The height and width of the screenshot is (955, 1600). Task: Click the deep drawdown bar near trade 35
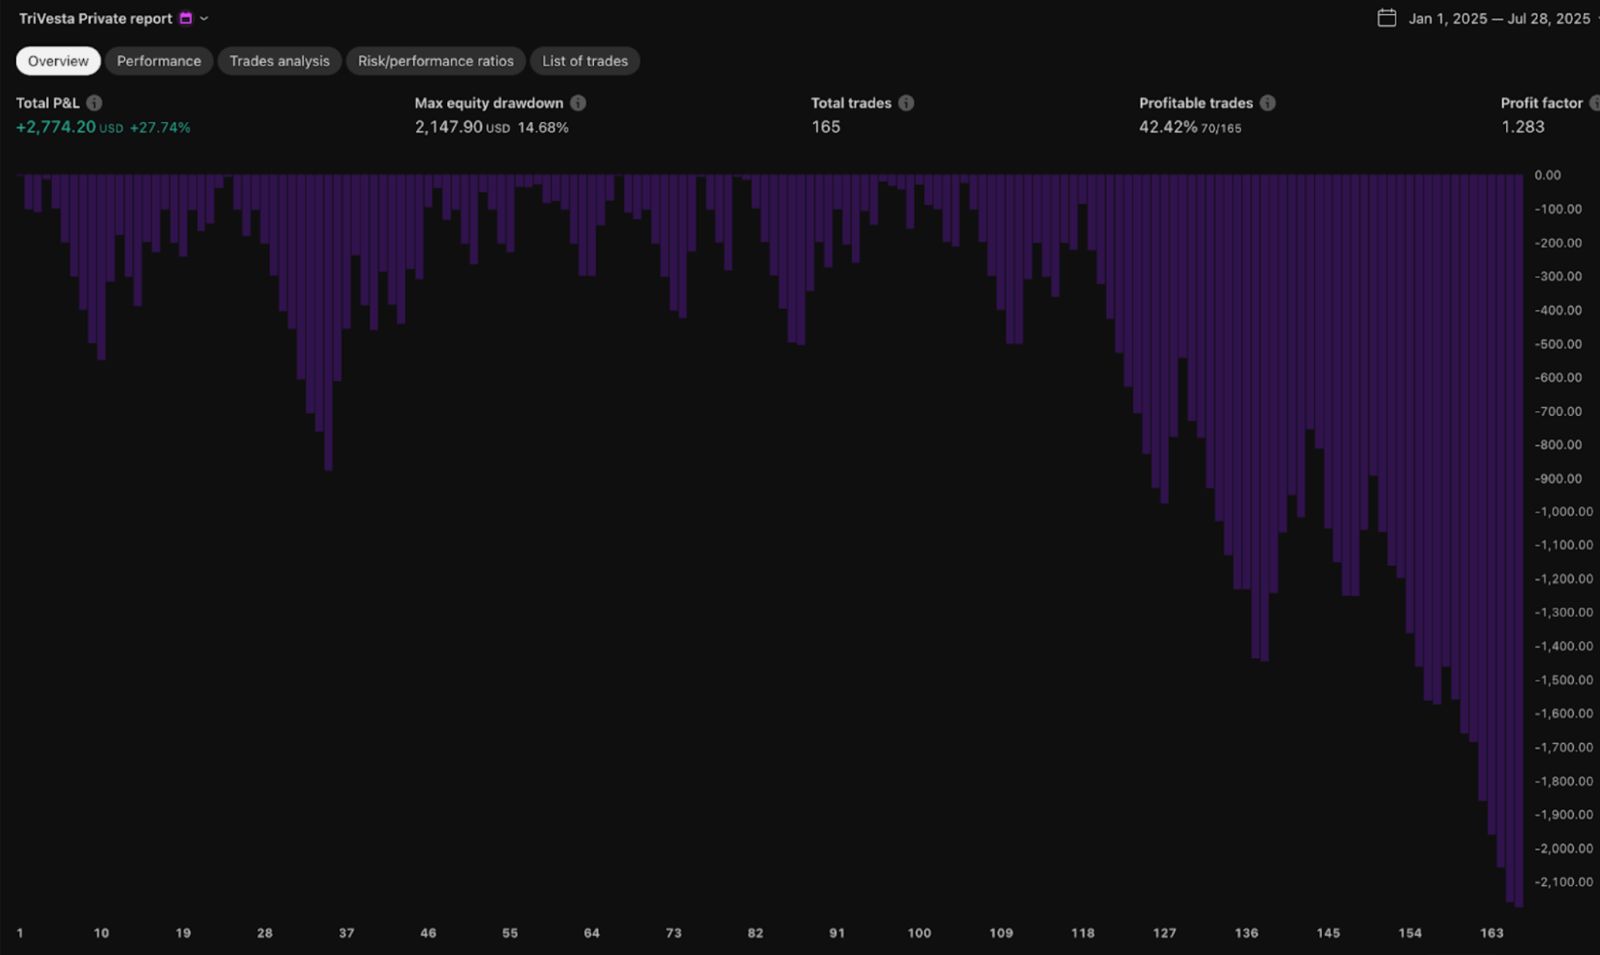(x=328, y=322)
